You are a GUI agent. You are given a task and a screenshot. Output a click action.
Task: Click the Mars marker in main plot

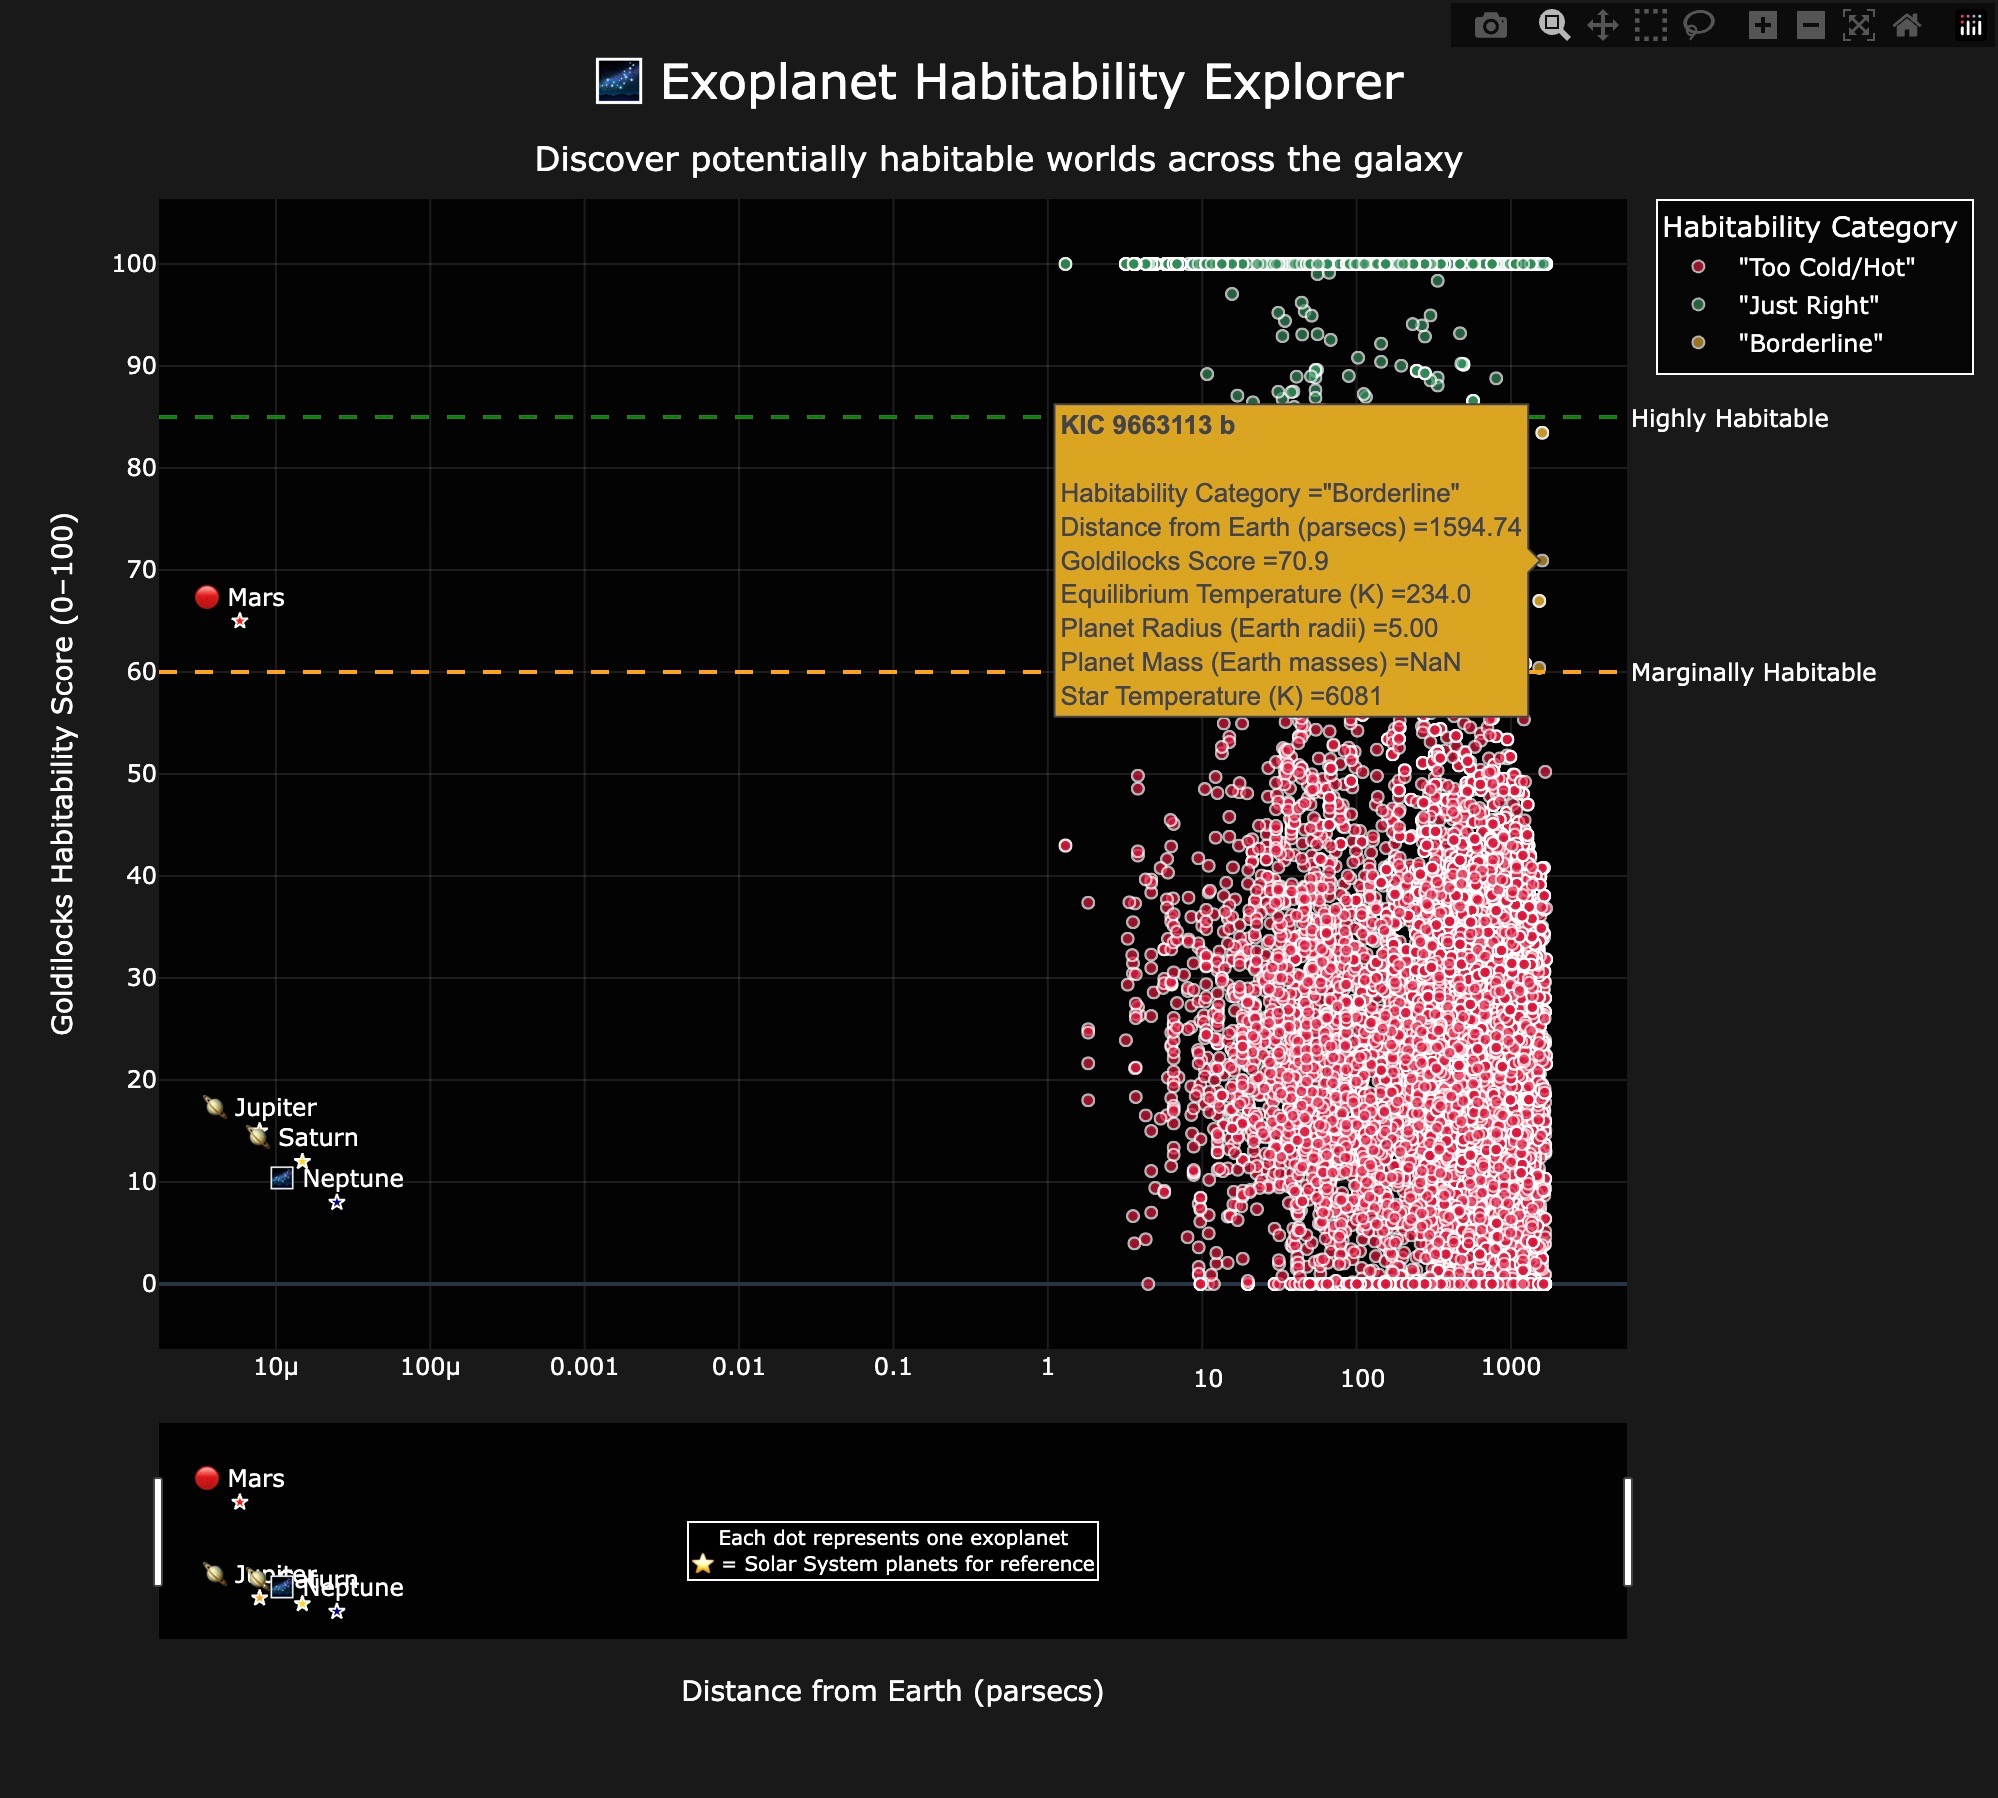[x=240, y=621]
